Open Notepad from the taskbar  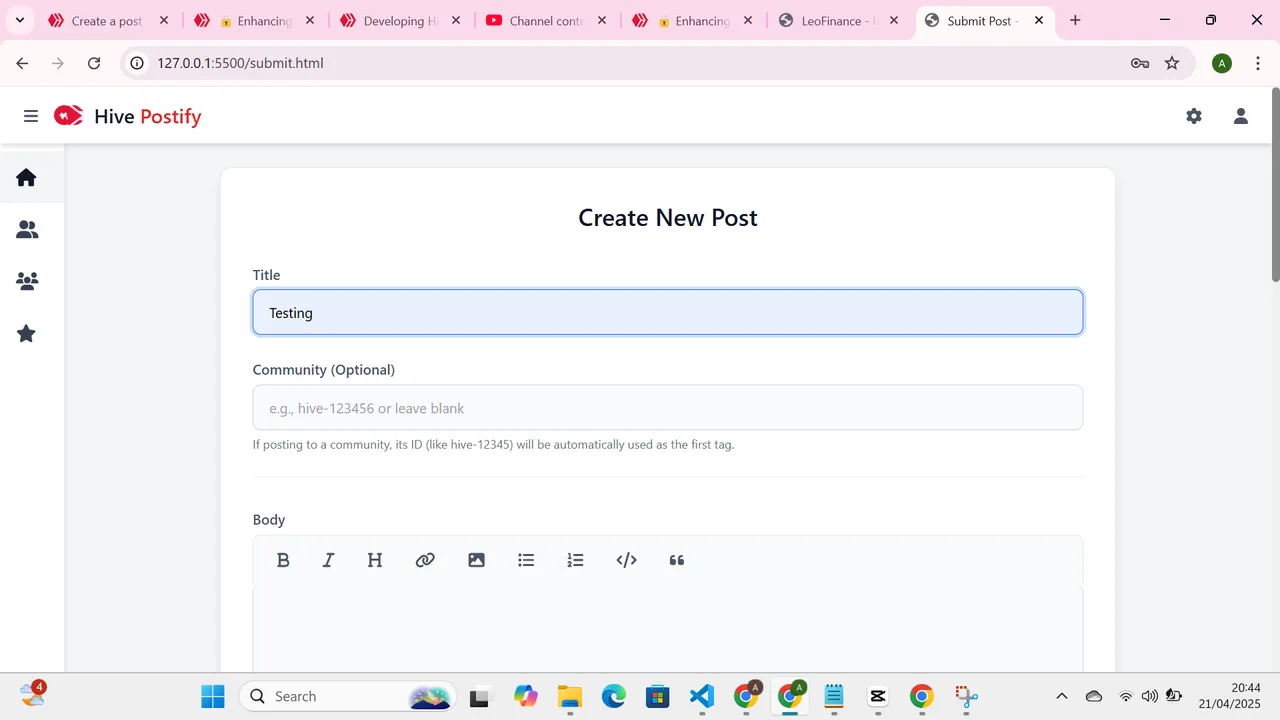834,696
